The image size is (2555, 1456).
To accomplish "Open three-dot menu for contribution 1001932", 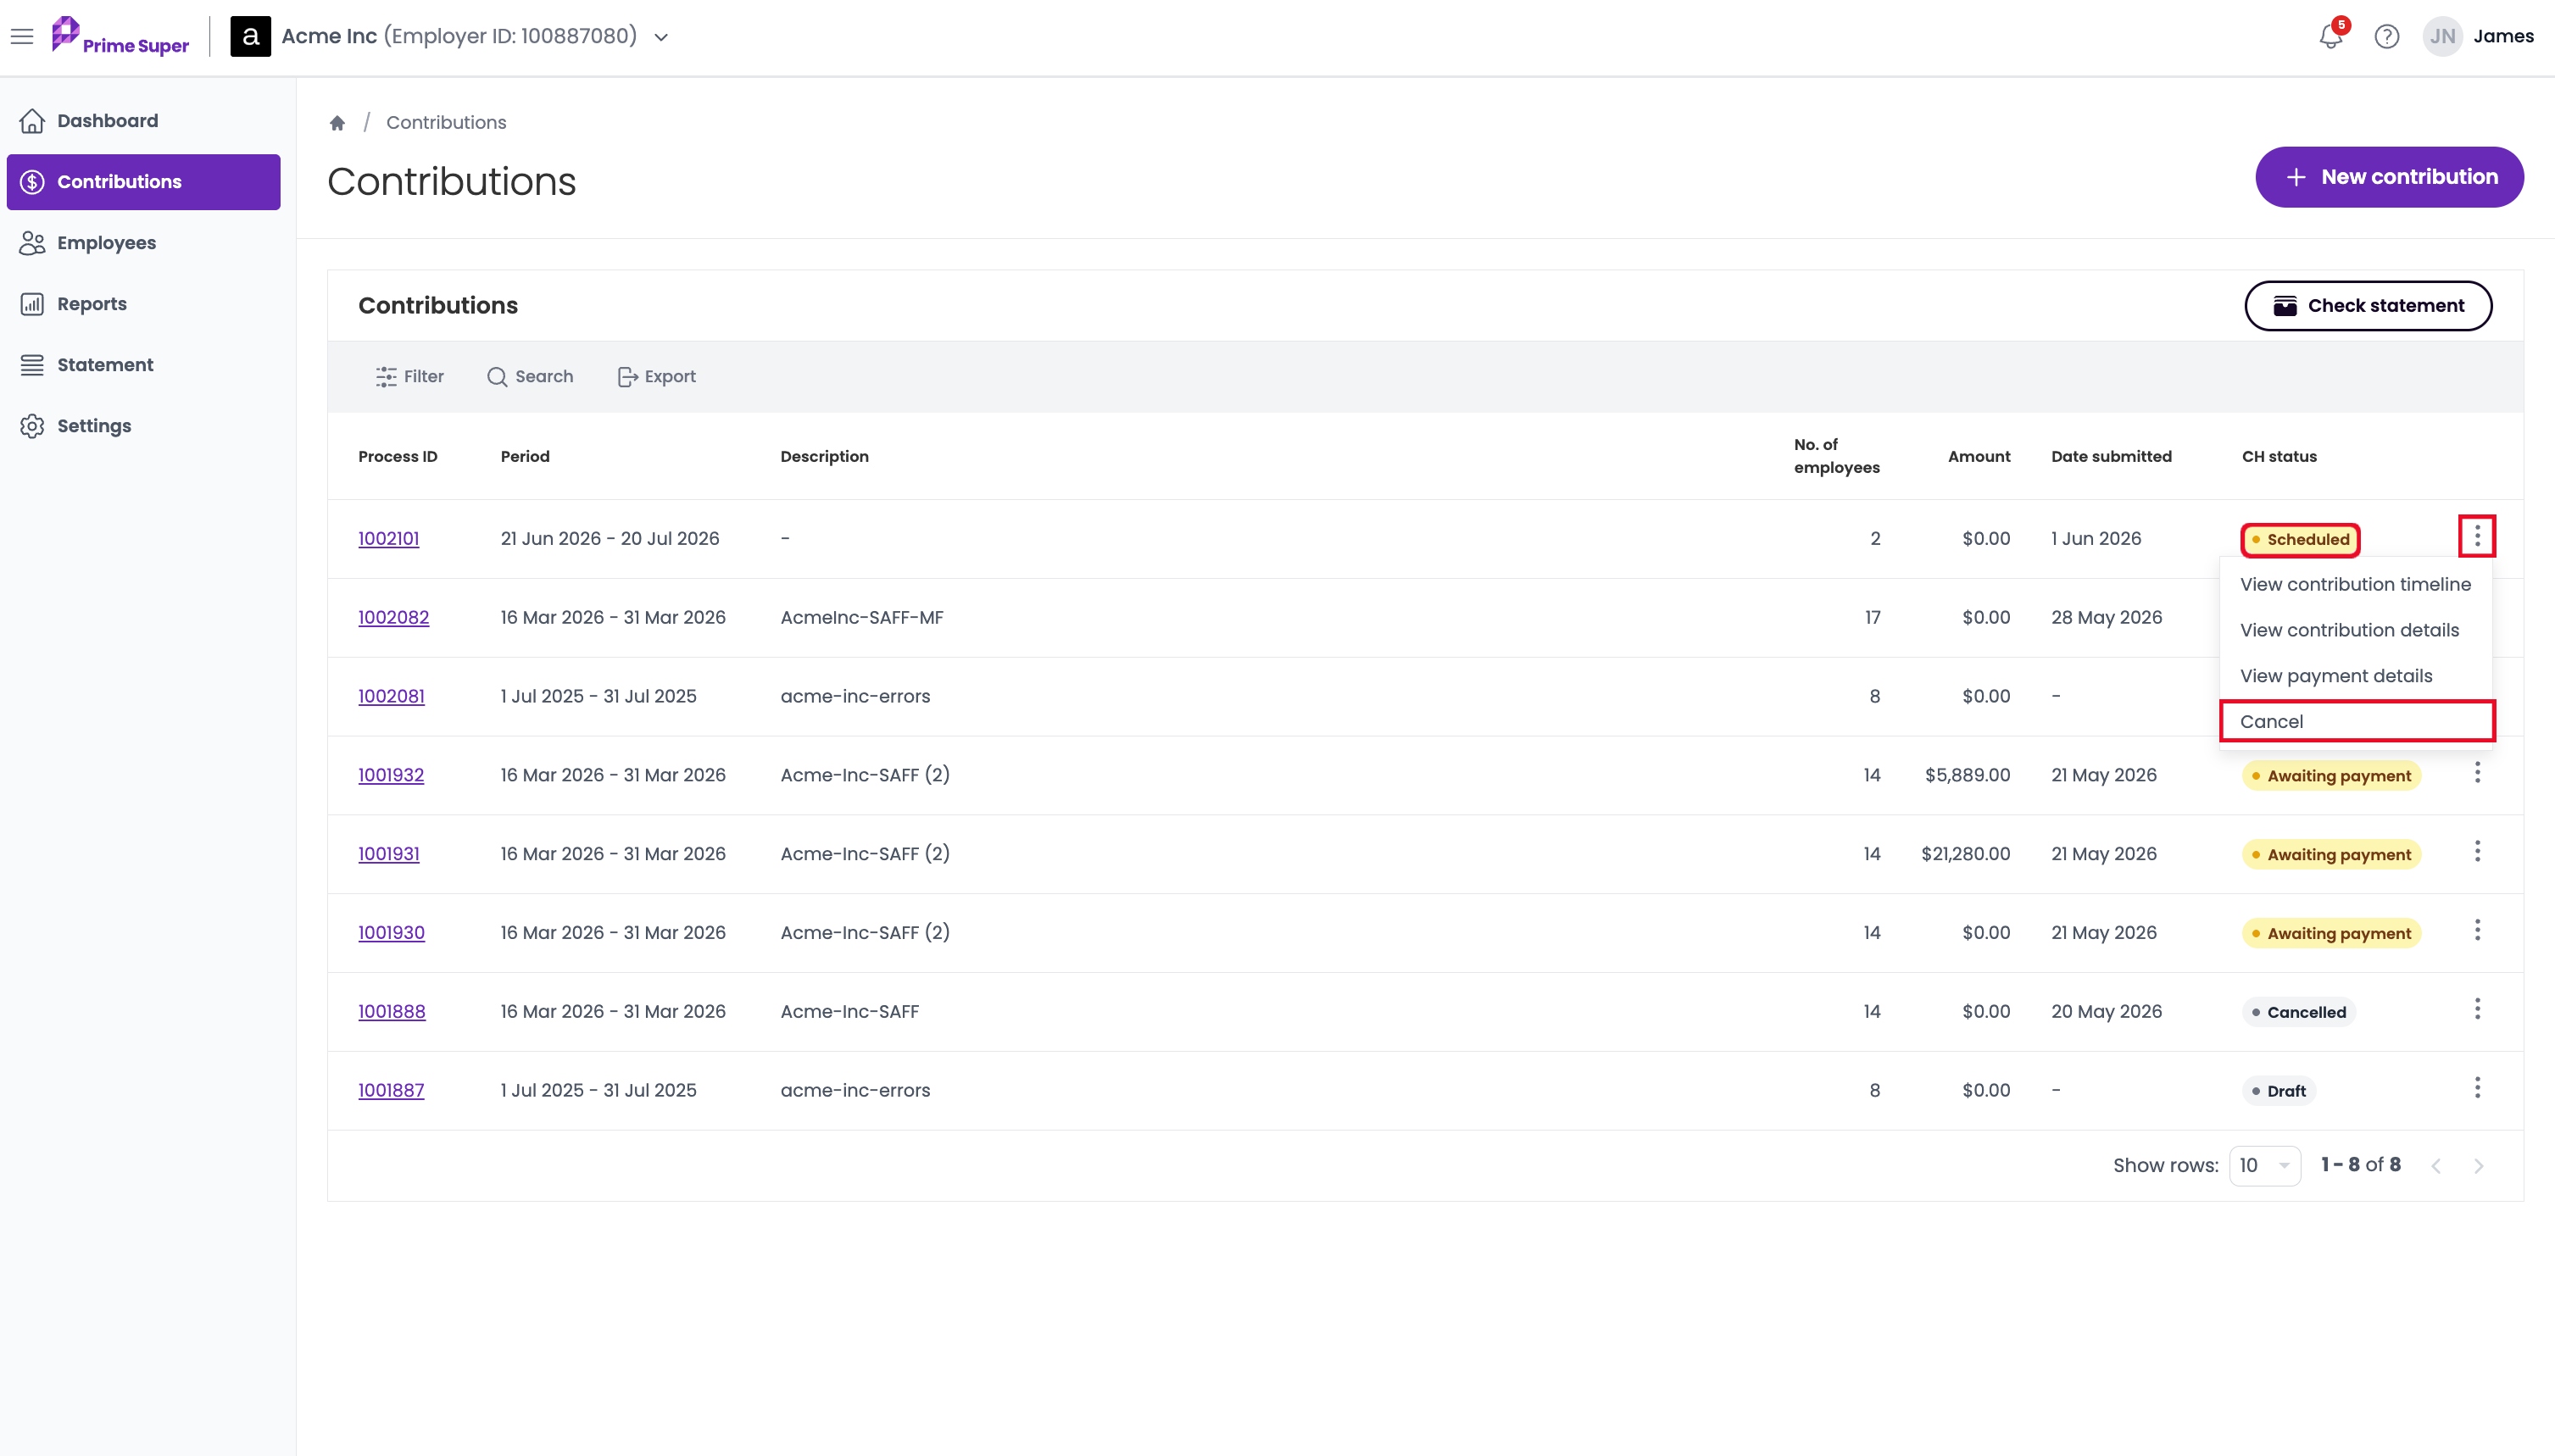I will pyautogui.click(x=2477, y=773).
